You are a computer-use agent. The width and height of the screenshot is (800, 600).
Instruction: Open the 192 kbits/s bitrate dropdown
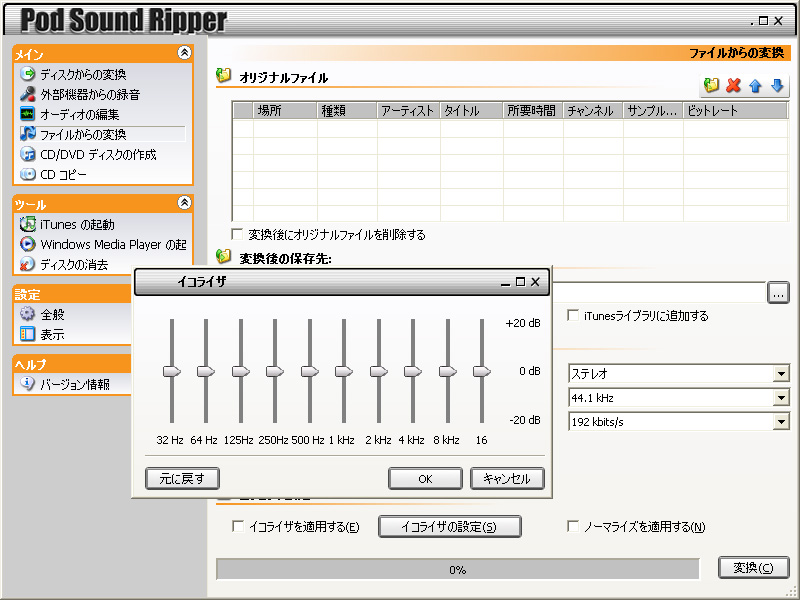pos(780,422)
